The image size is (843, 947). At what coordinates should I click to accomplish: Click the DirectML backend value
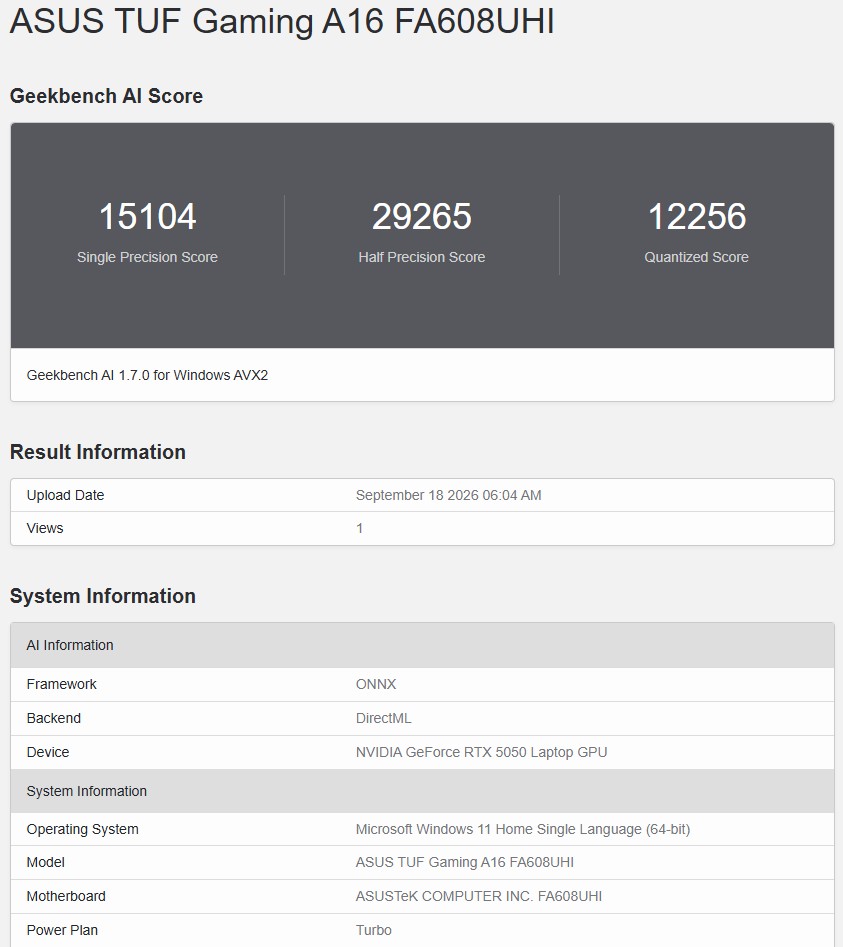click(383, 718)
